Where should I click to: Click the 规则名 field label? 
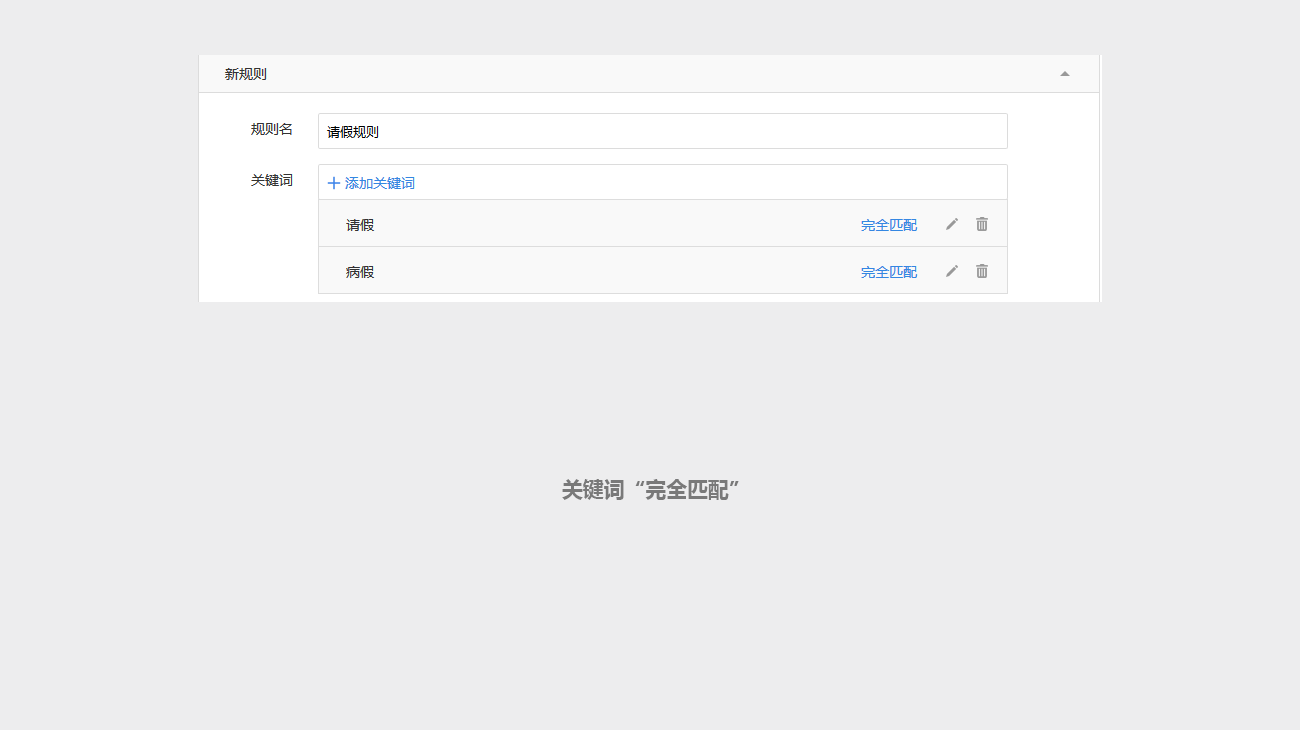272,129
